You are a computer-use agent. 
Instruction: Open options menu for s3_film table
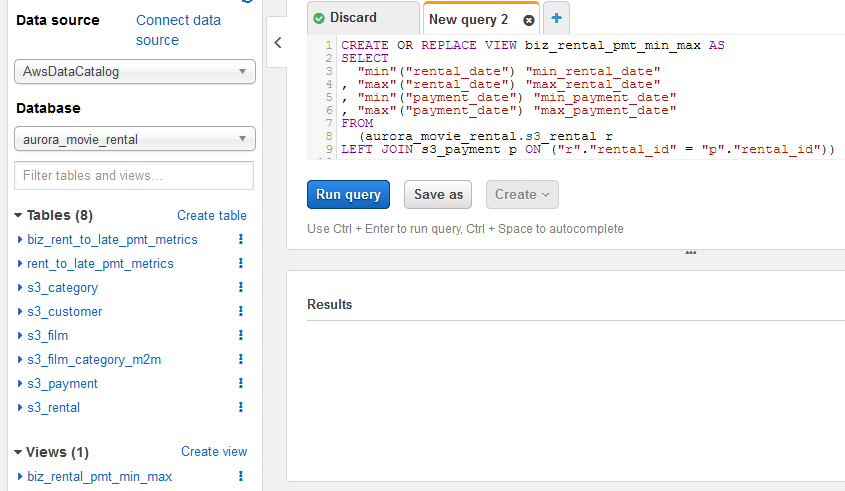241,336
